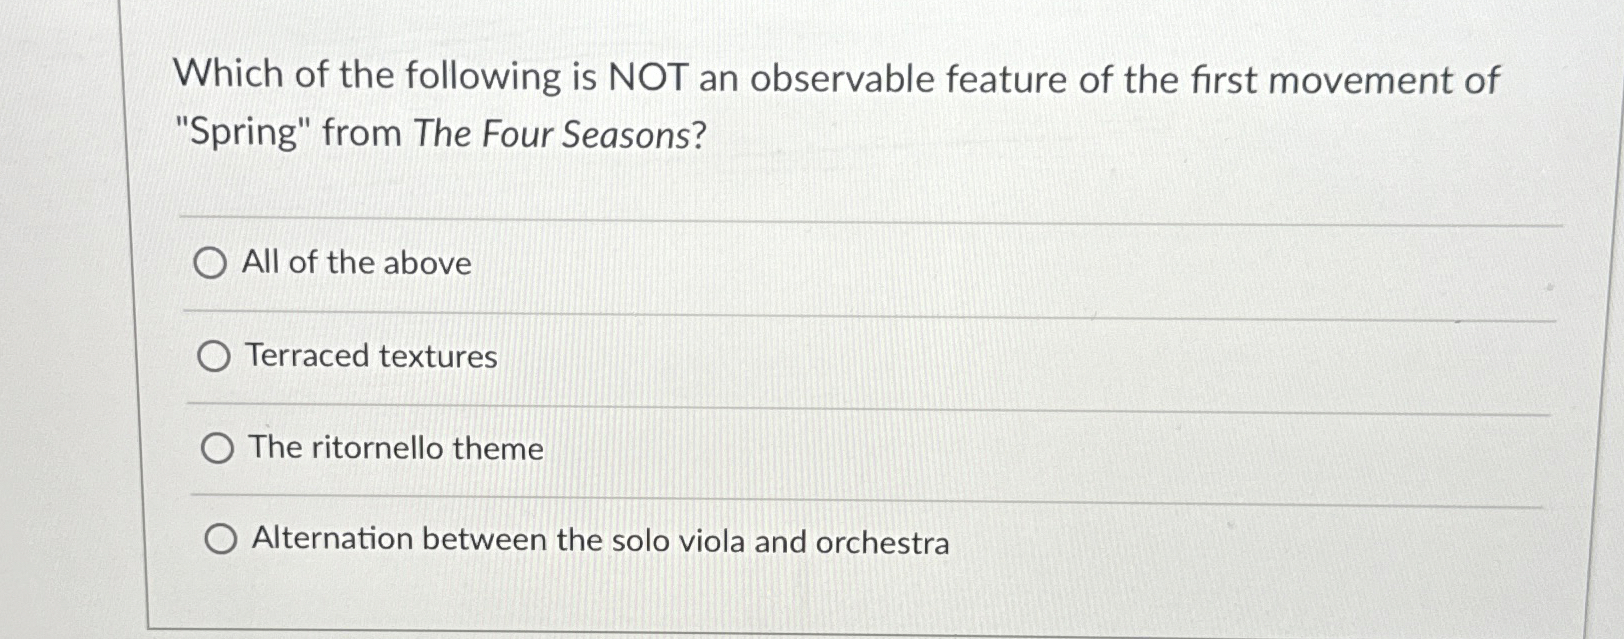The width and height of the screenshot is (1624, 639).
Task: Click the label mentioning solo viola and orchestra
Action: 599,541
